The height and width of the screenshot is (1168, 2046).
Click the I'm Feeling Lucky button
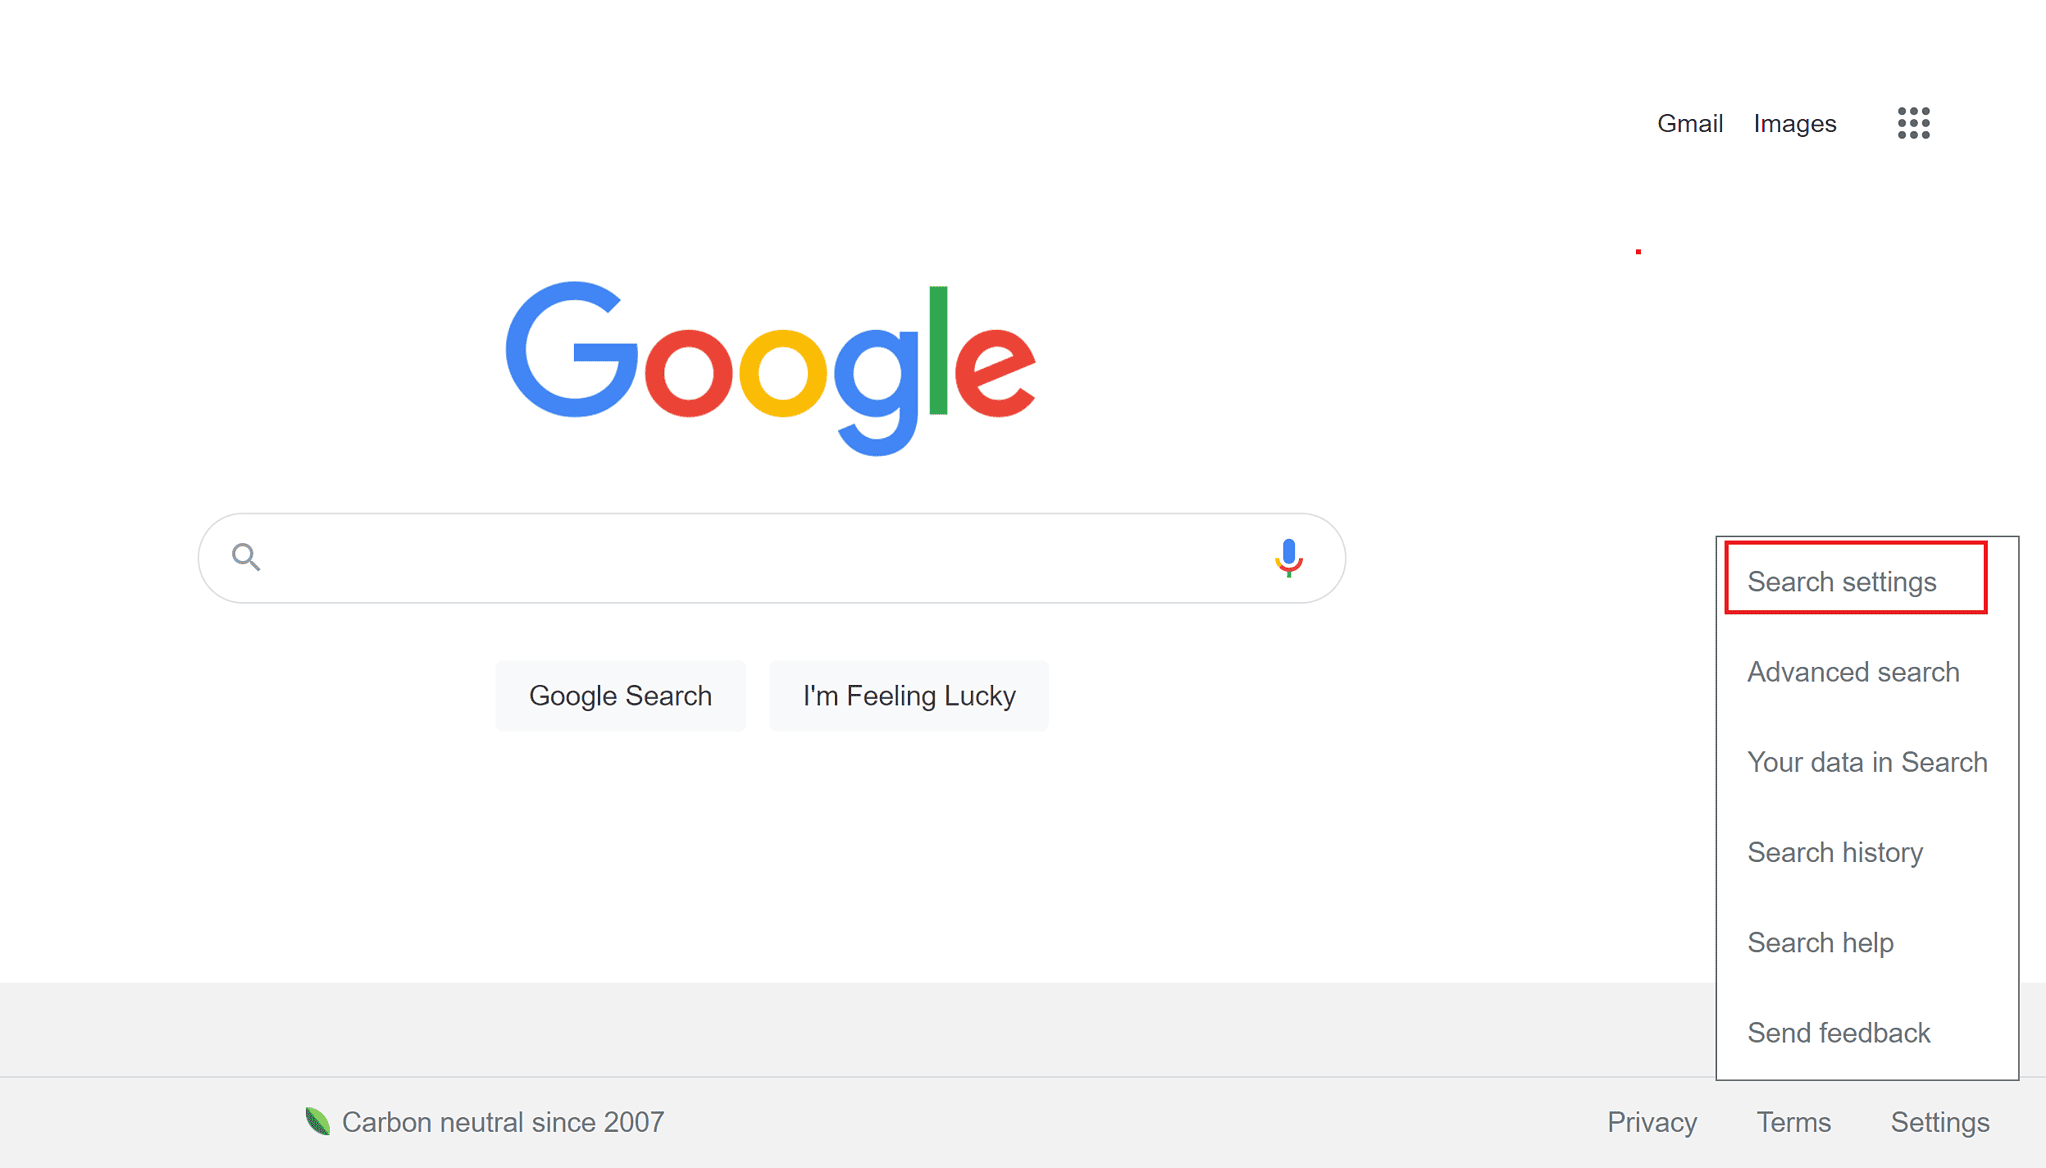pos(911,694)
